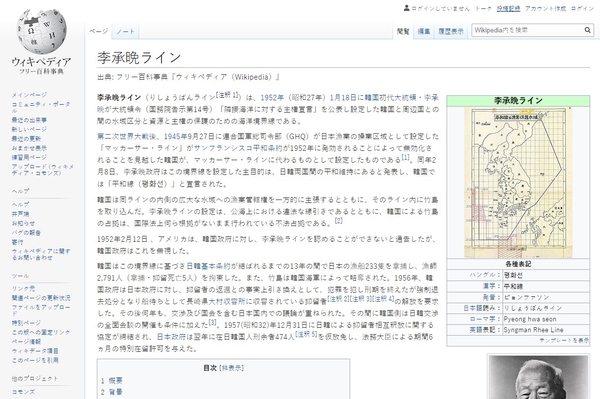Open 関連ページの更新状況 link
The width and height of the screenshot is (600, 399).
41,298
